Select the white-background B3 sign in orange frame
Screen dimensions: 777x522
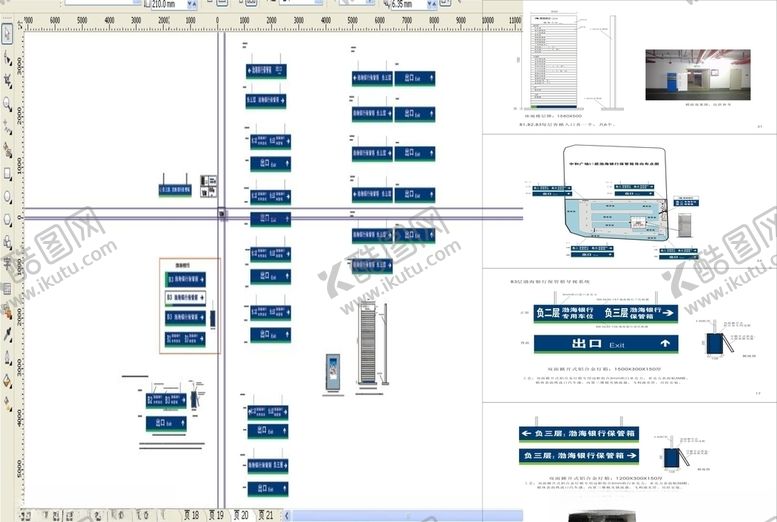tap(185, 297)
